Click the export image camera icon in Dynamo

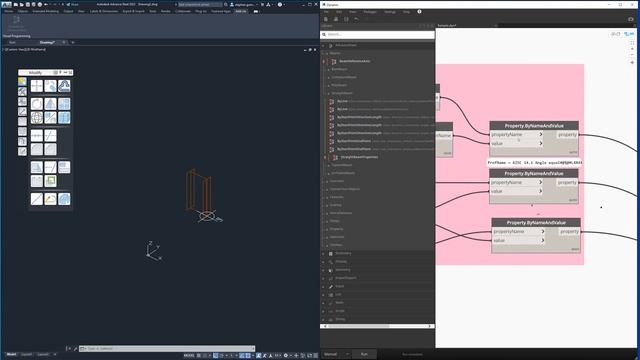(x=631, y=19)
